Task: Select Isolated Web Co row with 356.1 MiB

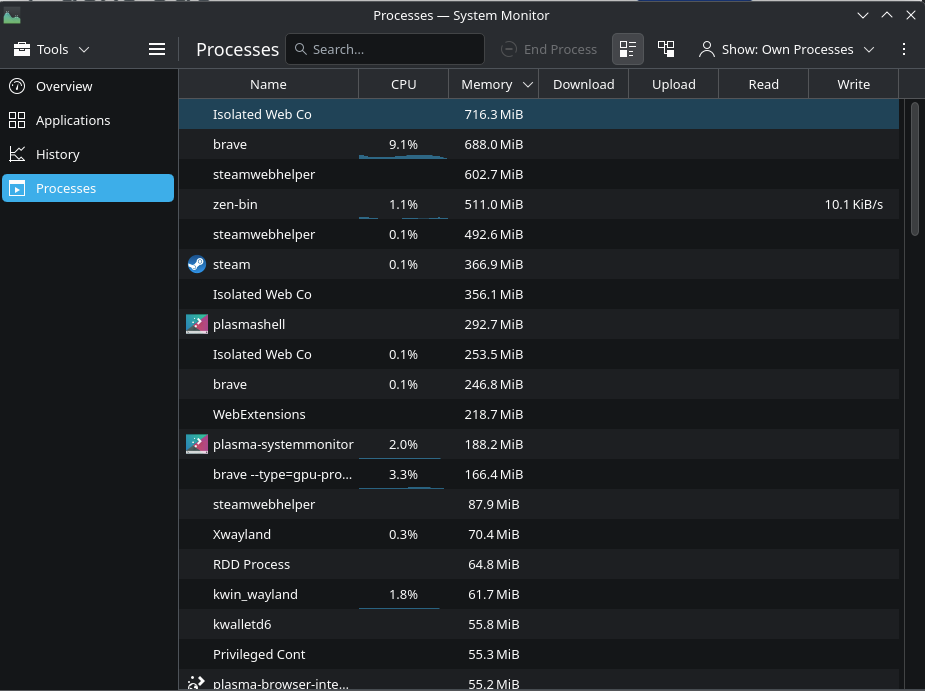Action: point(539,294)
